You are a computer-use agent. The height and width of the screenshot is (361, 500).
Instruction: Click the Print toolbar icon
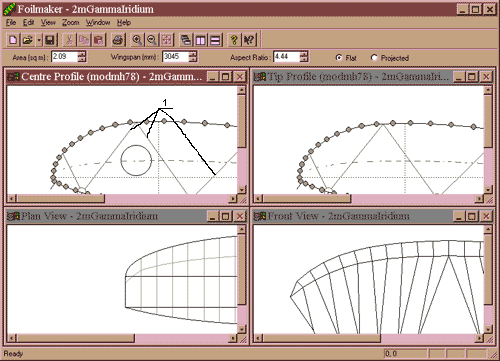[x=119, y=40]
